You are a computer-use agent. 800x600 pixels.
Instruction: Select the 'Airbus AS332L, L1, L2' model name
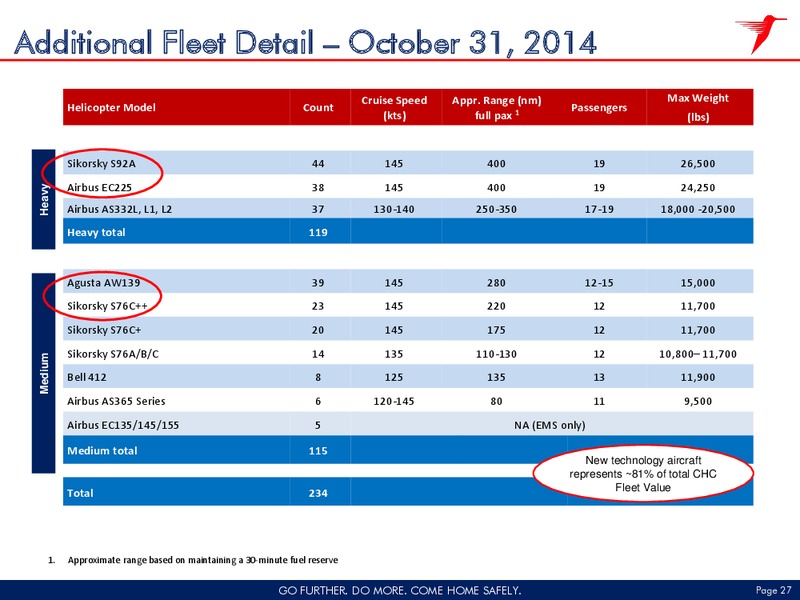coord(119,209)
